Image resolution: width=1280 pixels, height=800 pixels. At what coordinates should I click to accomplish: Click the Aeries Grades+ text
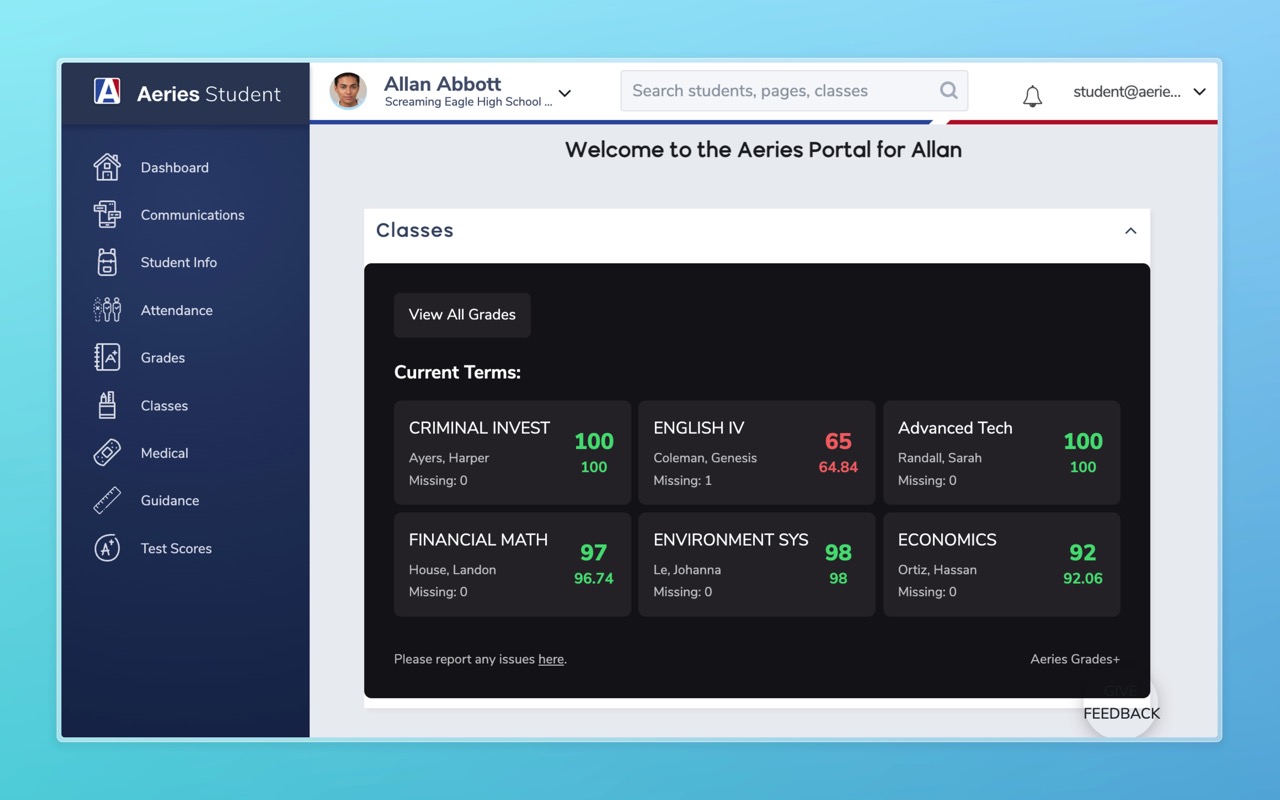click(x=1075, y=659)
